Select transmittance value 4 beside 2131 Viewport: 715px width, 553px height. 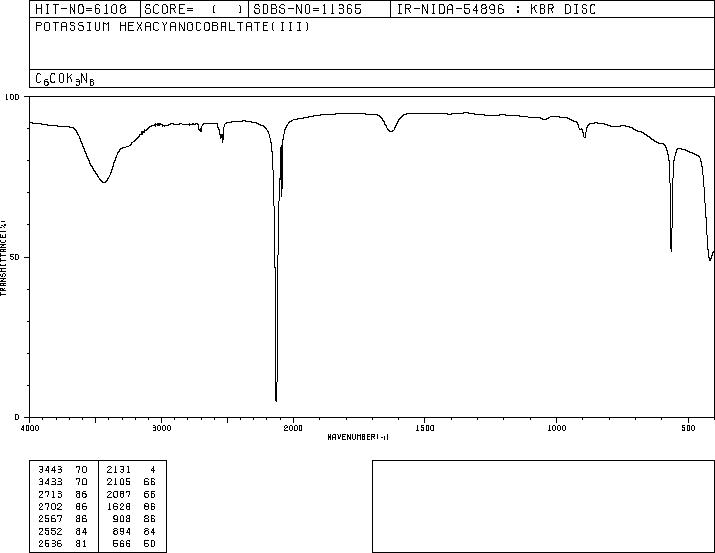pyautogui.click(x=153, y=470)
